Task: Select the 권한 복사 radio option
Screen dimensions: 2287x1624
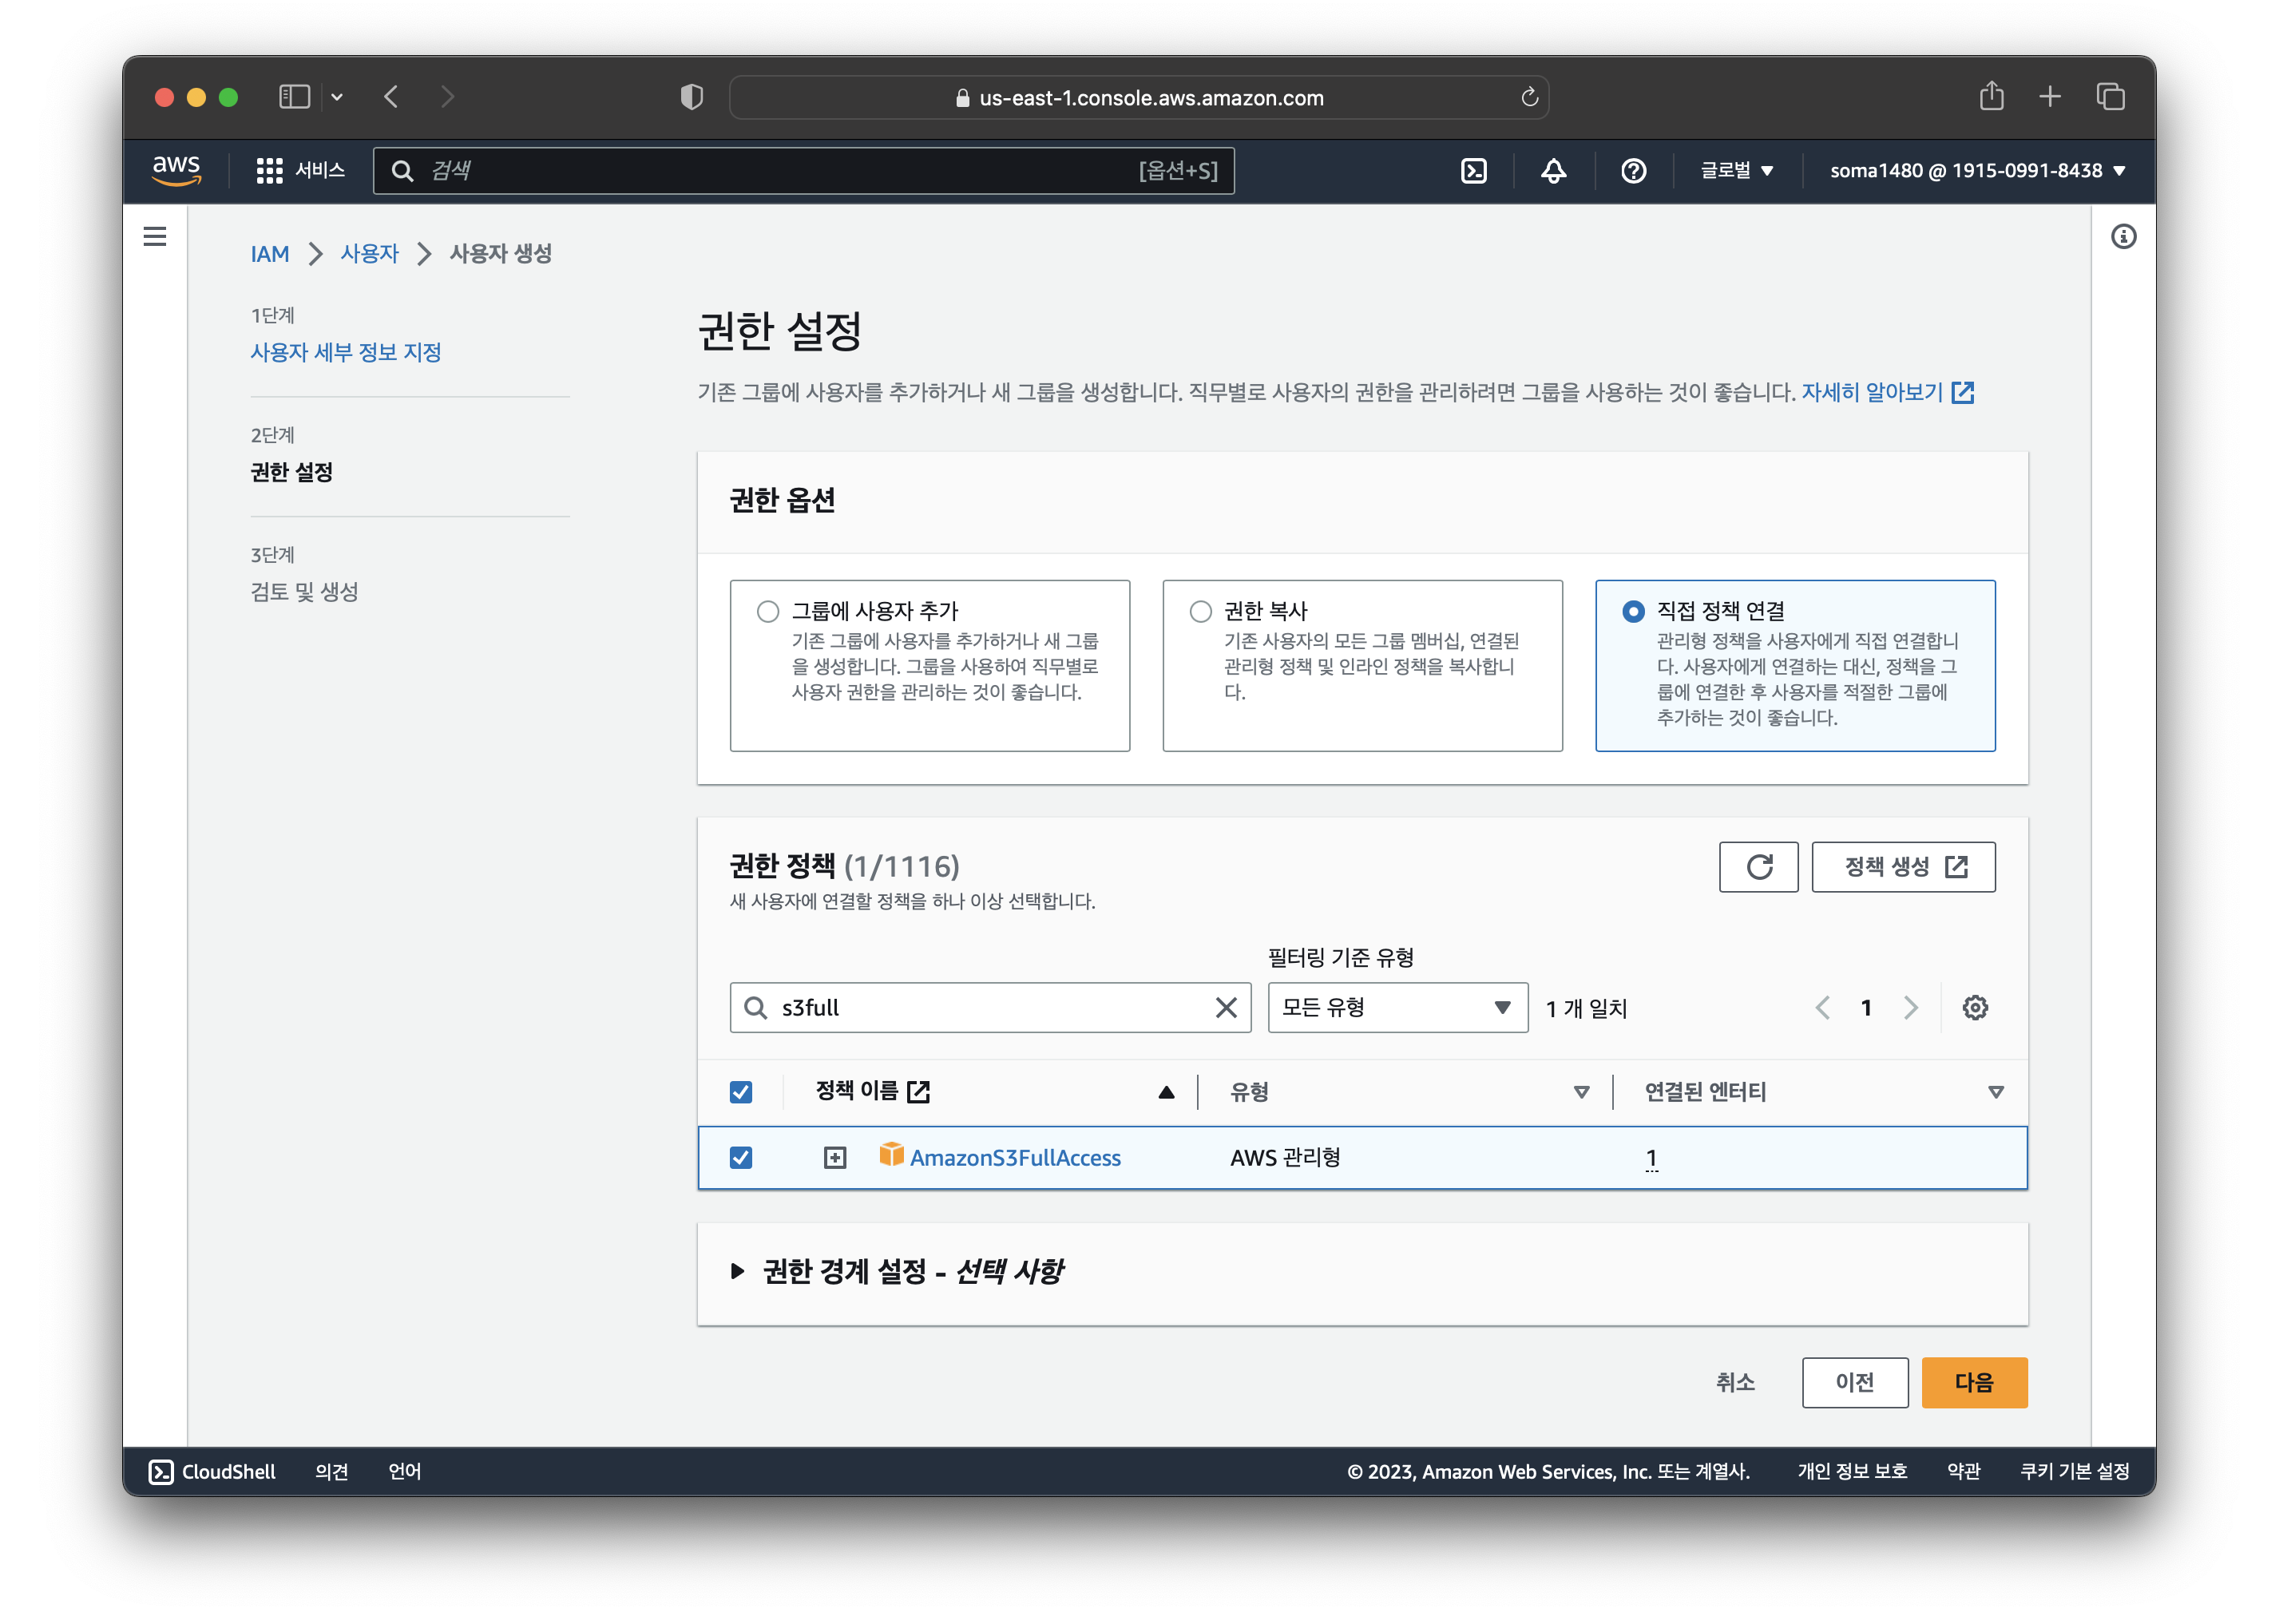Action: point(1200,611)
